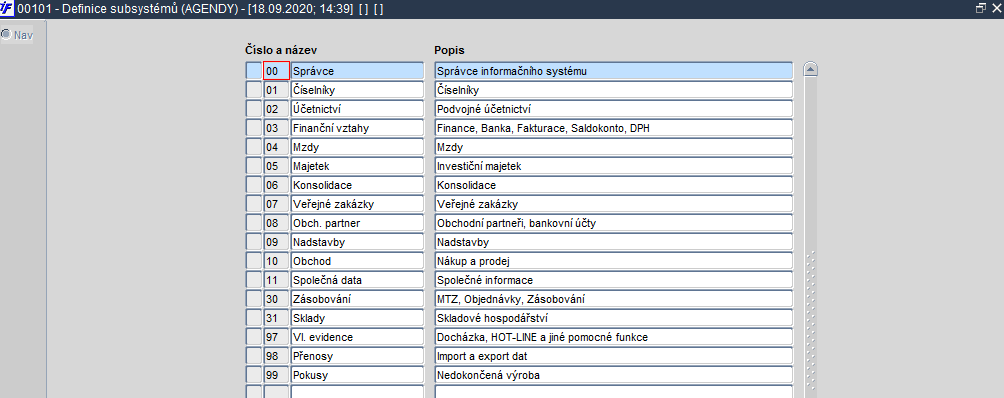Select the row marker for 03 Finanční vztahy
This screenshot has width=1004, height=398.
254,128
